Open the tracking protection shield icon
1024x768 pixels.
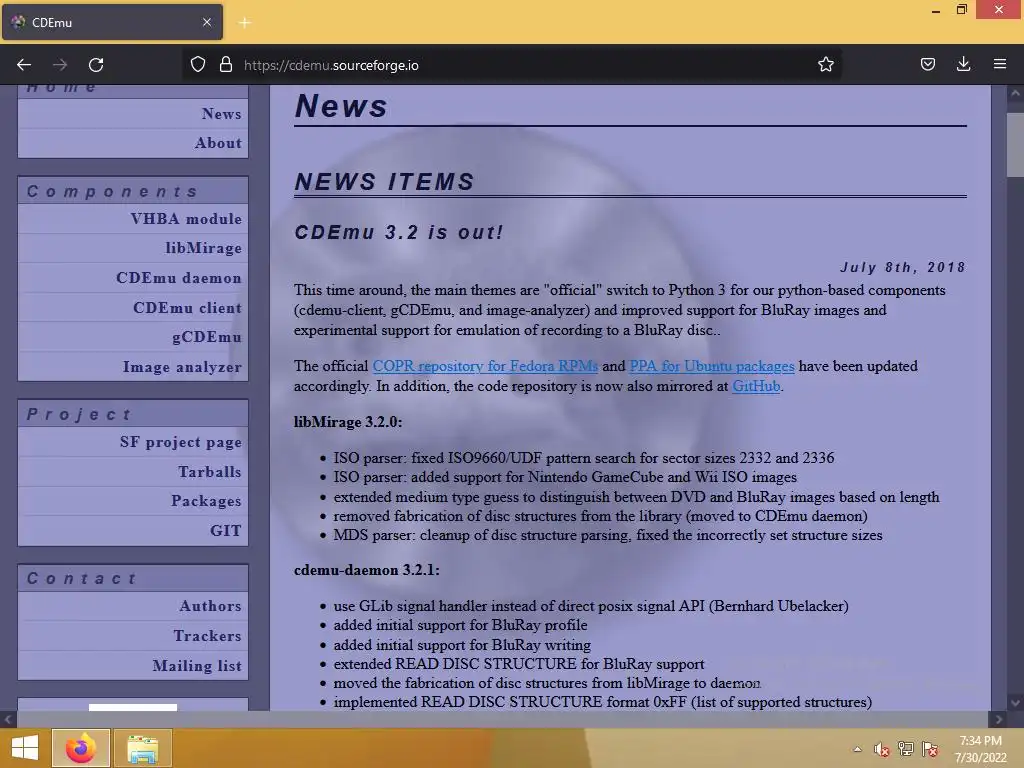[x=198, y=64]
